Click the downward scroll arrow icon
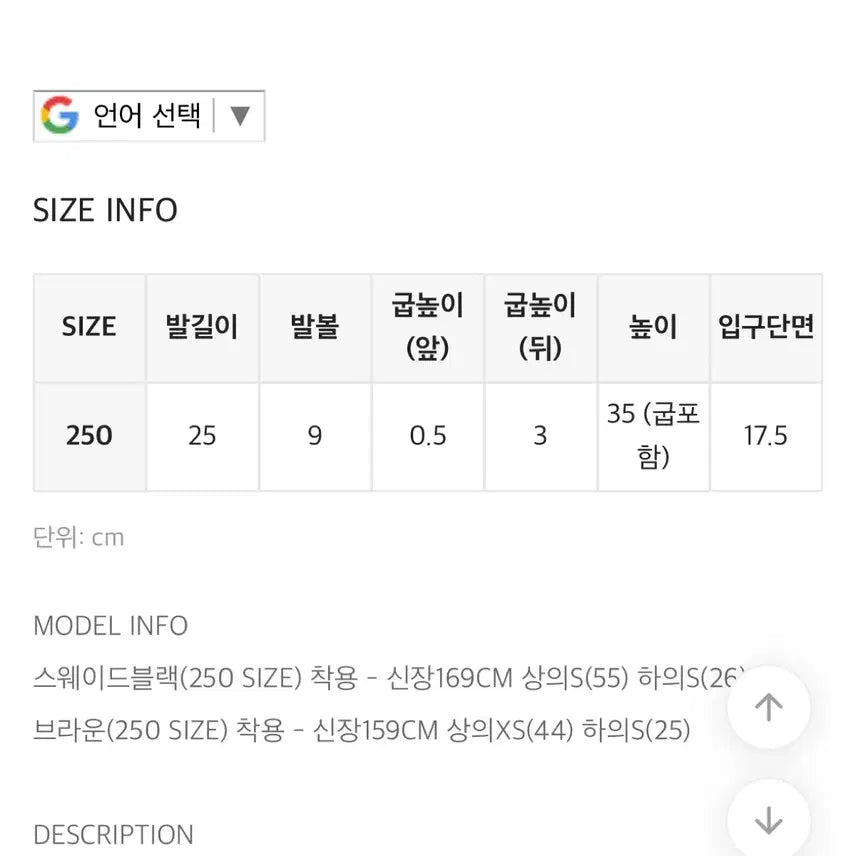856x856 pixels. coord(769,820)
